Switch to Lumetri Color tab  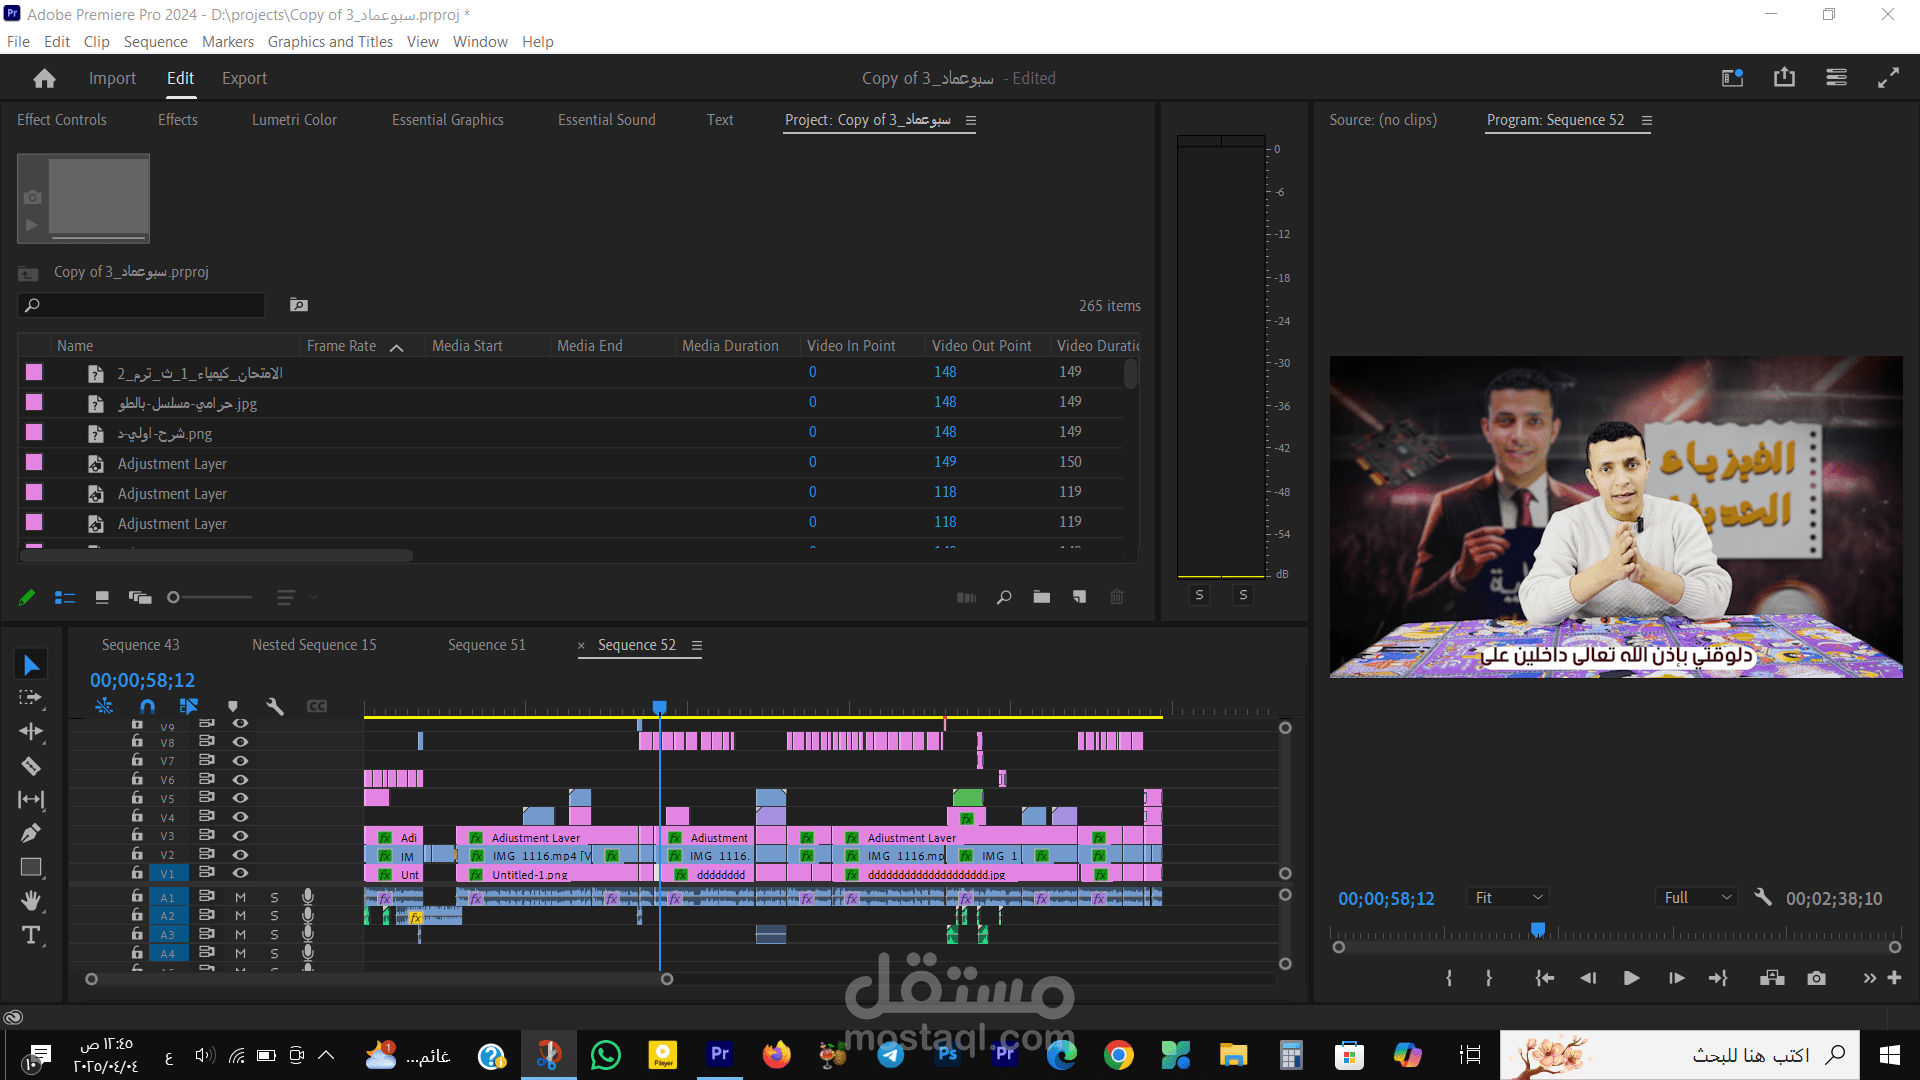point(294,120)
